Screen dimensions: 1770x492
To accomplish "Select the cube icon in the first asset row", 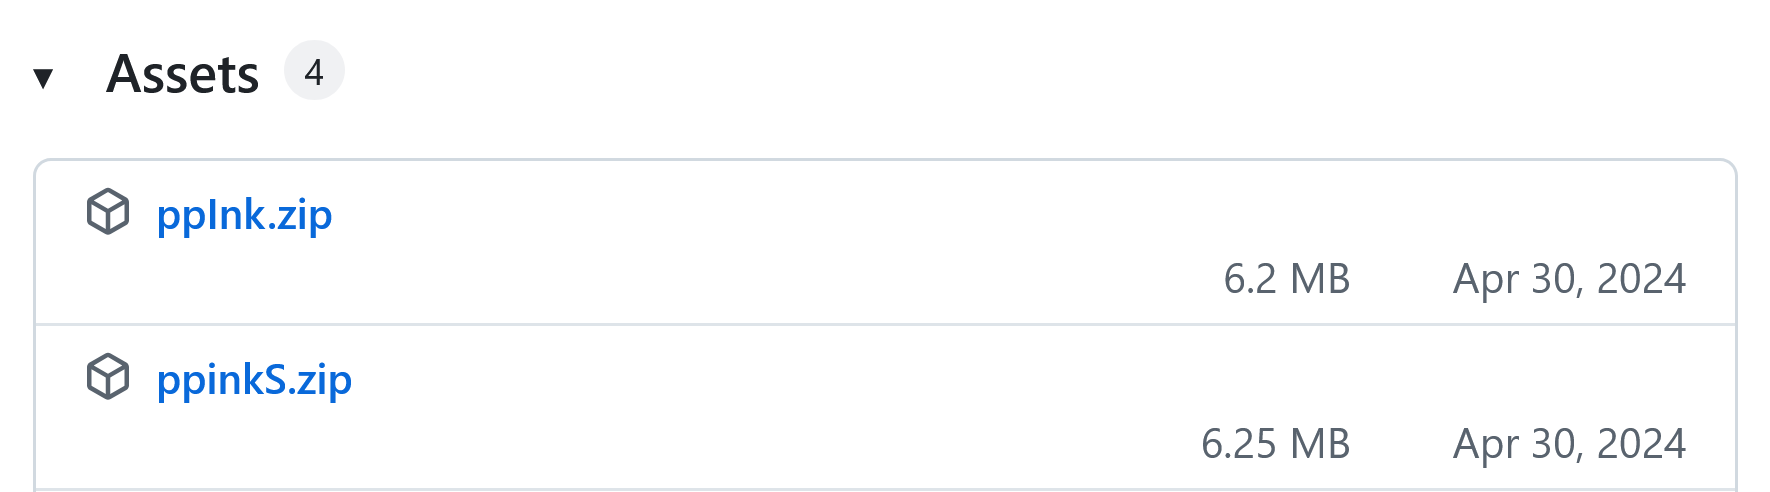I will (x=108, y=212).
